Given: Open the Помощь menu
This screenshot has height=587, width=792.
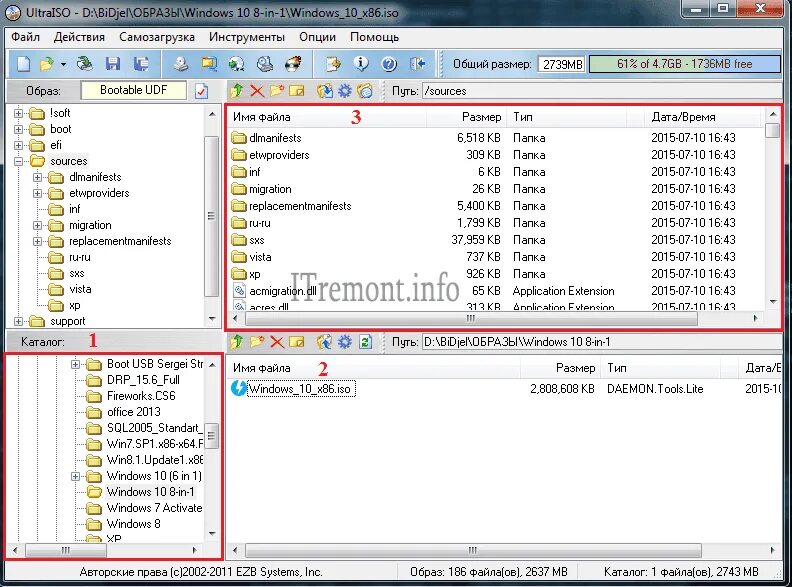Looking at the screenshot, I should (x=374, y=37).
